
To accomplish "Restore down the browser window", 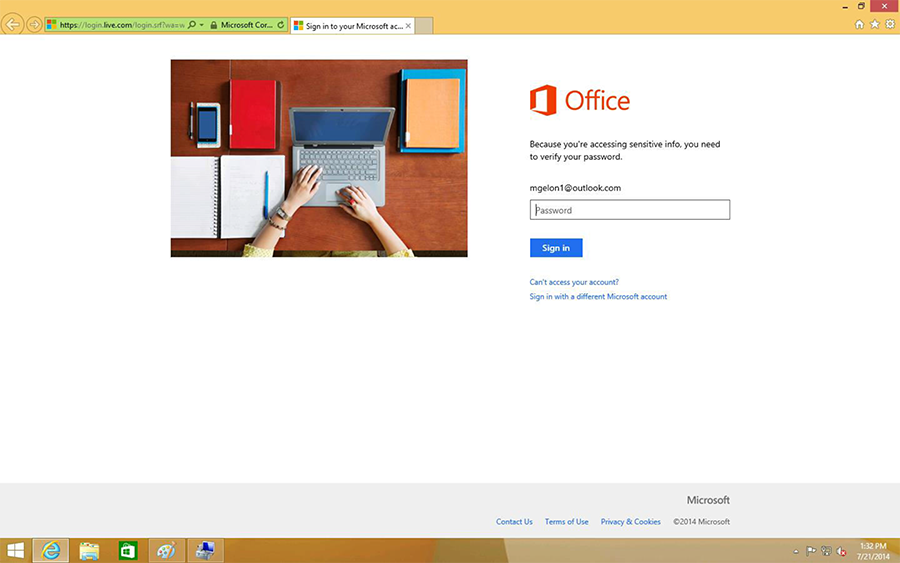I will pos(861,6).
